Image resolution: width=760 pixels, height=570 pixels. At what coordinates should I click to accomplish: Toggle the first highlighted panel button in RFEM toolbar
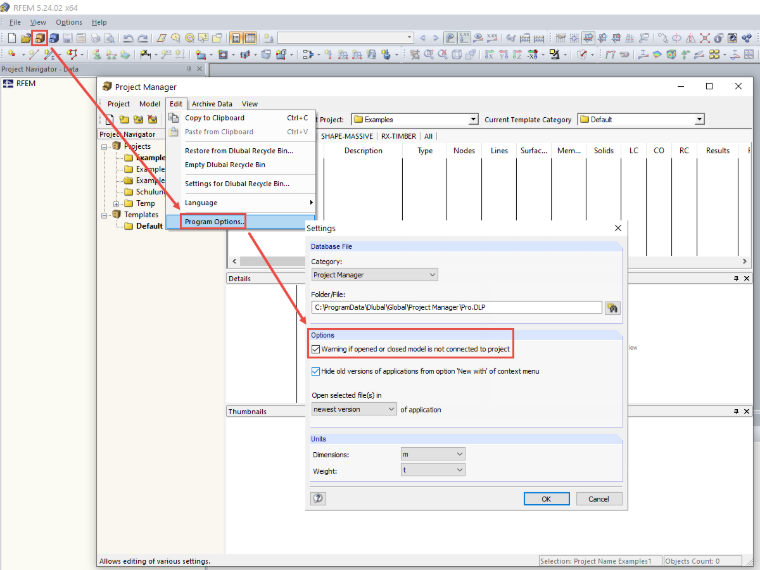tap(236, 38)
